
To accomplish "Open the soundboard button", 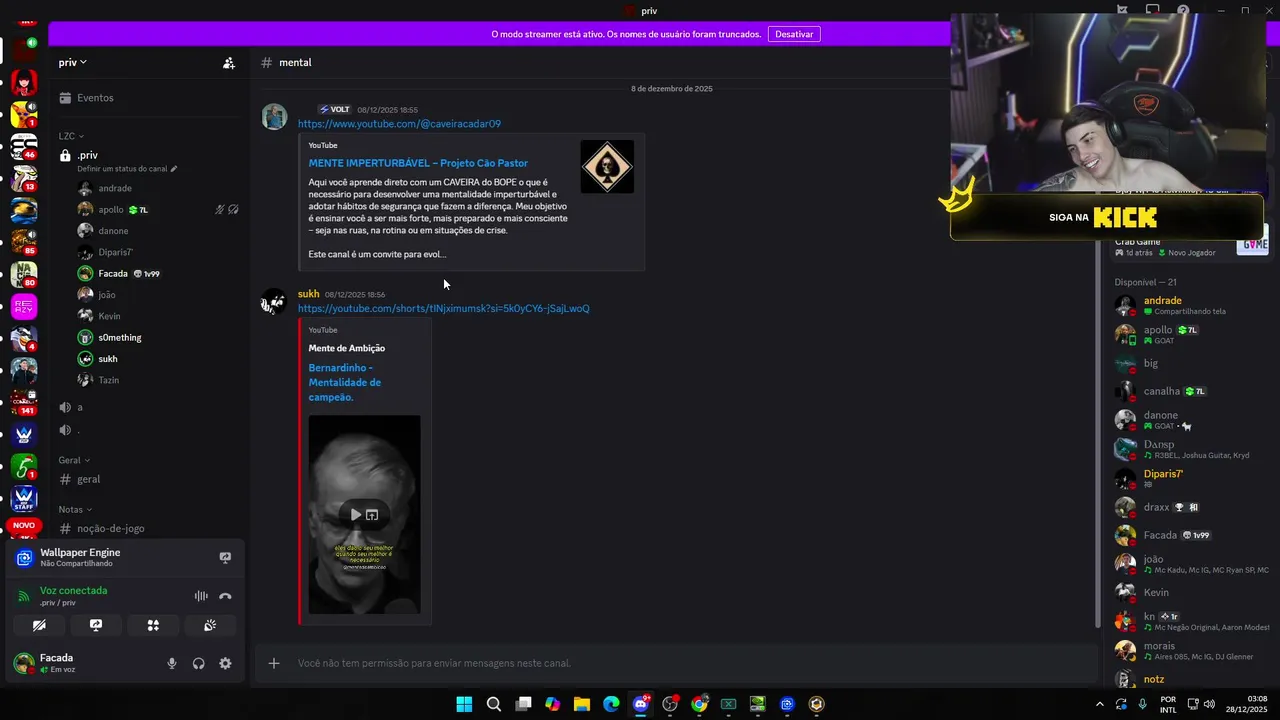I will pyautogui.click(x=210, y=625).
